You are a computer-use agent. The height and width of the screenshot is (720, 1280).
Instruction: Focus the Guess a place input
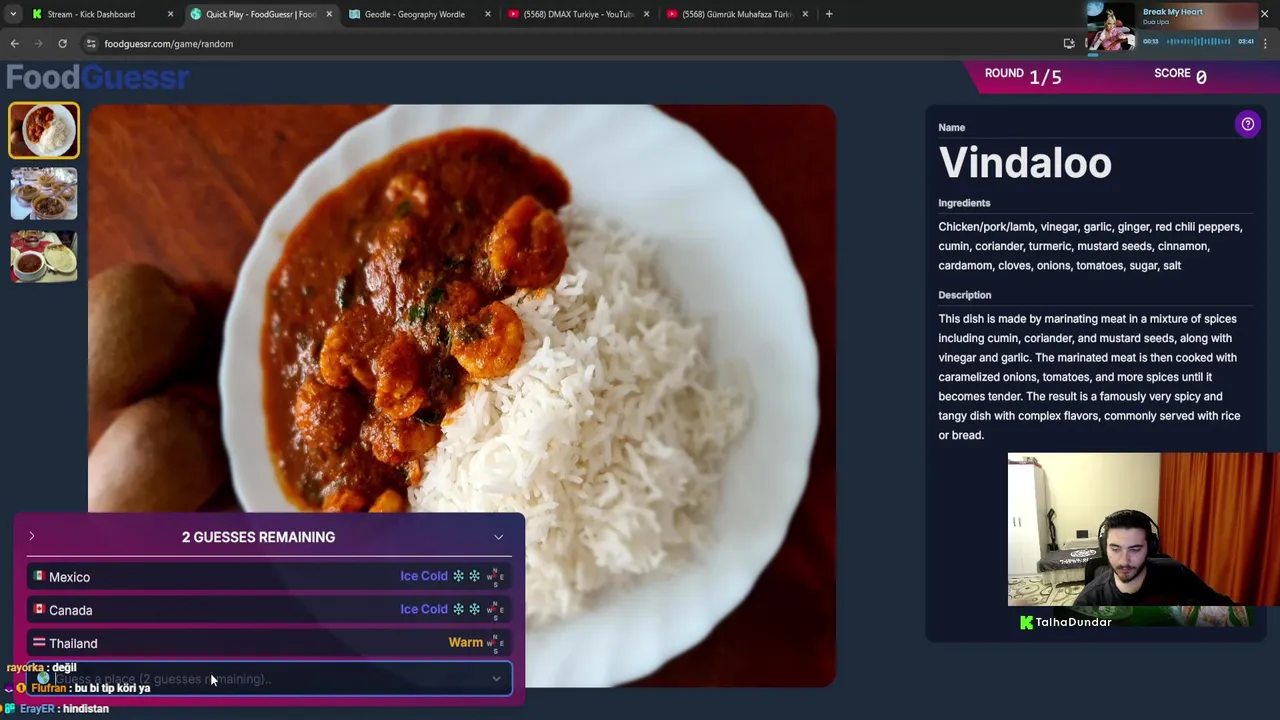[268, 679]
